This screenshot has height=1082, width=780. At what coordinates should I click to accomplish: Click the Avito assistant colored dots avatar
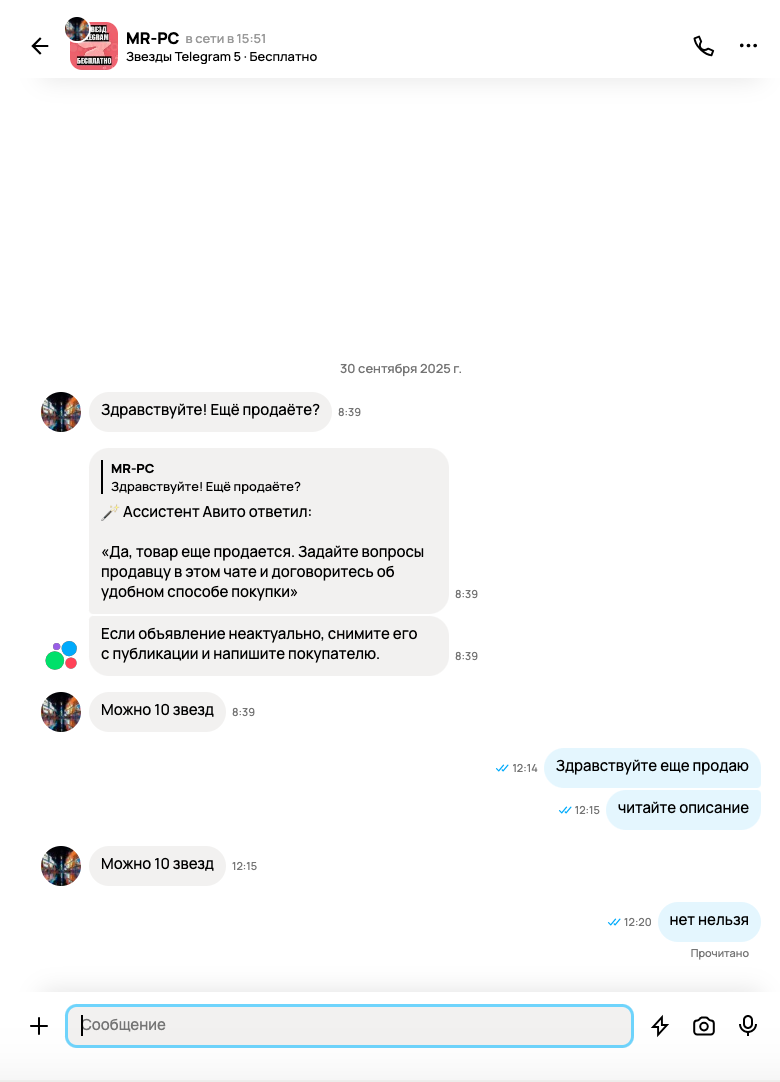[x=61, y=655]
